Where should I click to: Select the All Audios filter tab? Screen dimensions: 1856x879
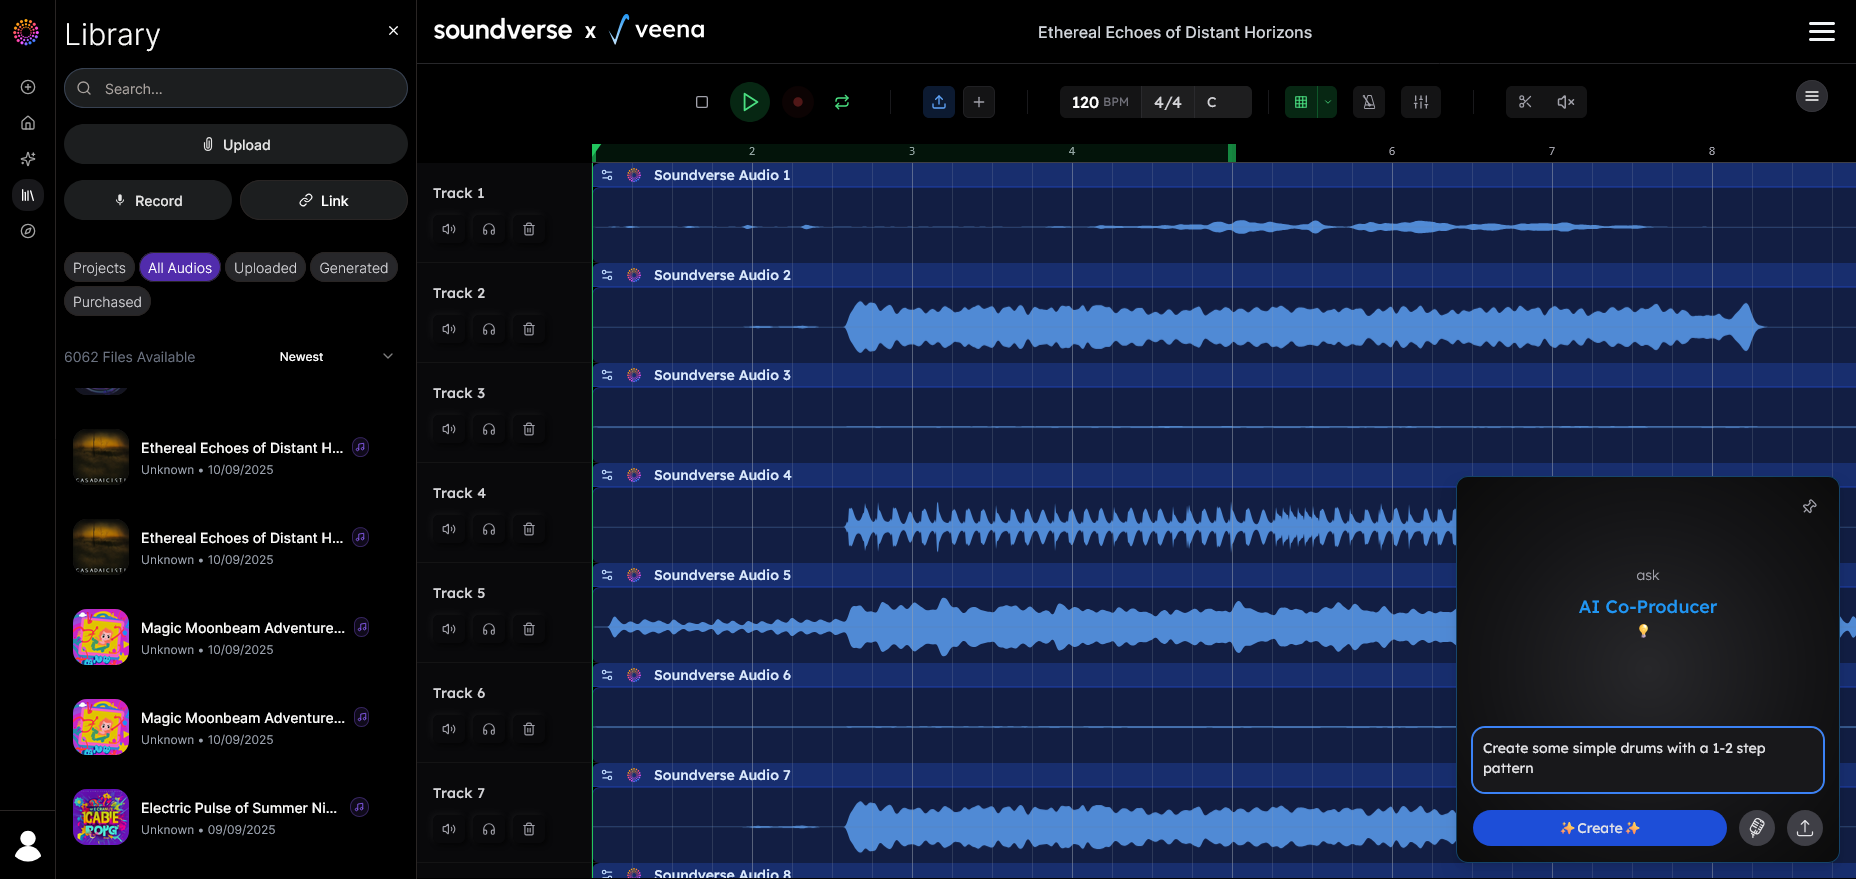click(180, 268)
